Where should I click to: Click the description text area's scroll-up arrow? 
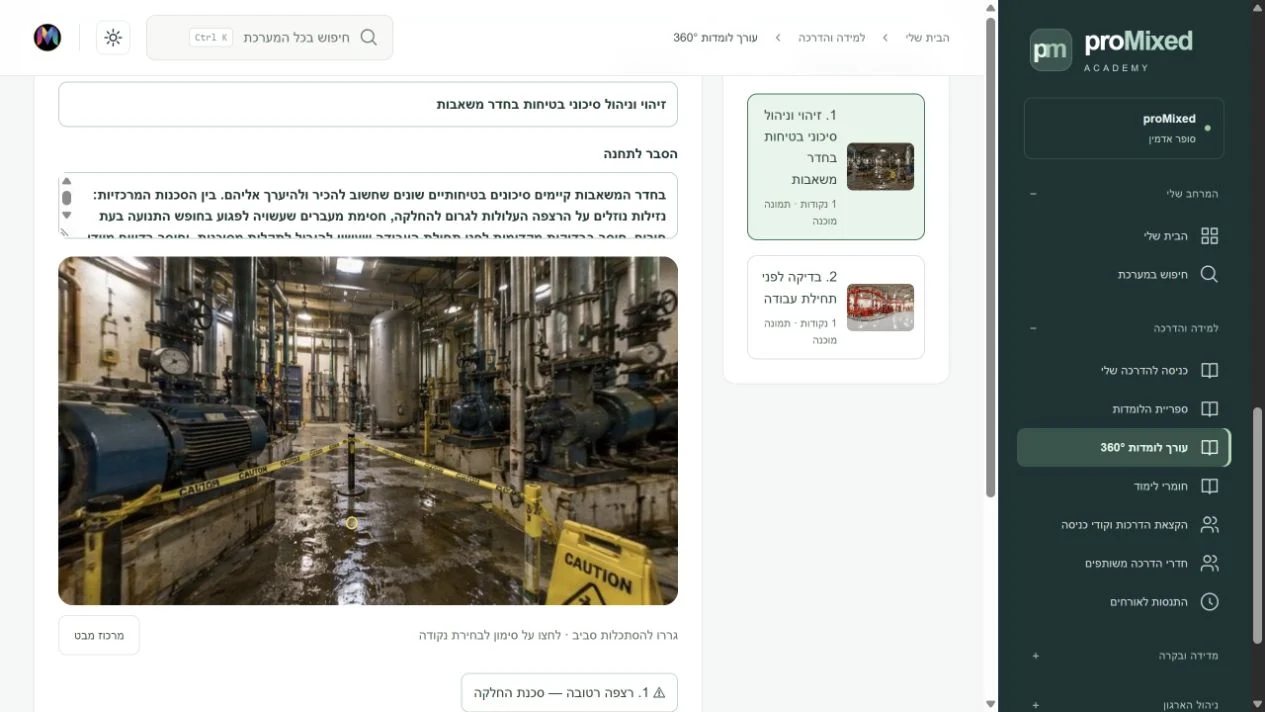(66, 181)
